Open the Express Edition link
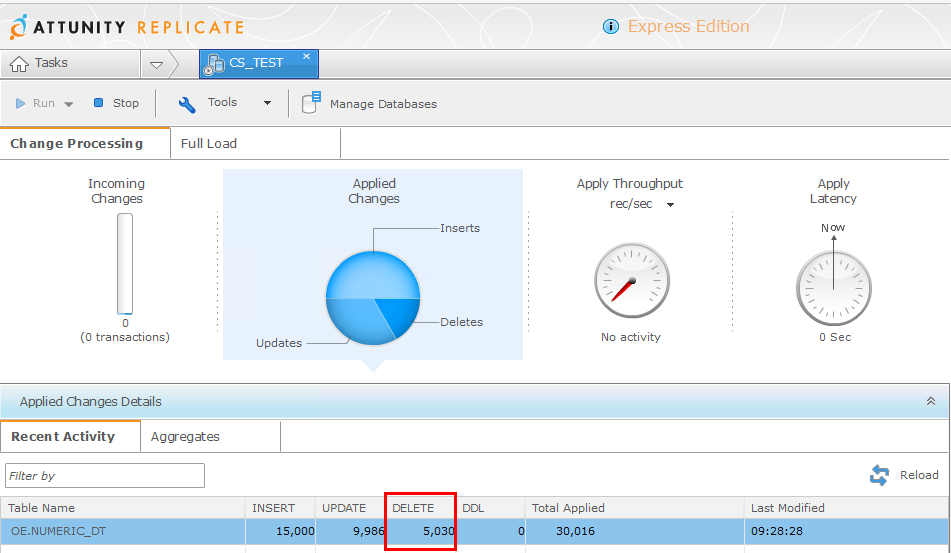Viewport: 951px width, 553px height. [688, 27]
